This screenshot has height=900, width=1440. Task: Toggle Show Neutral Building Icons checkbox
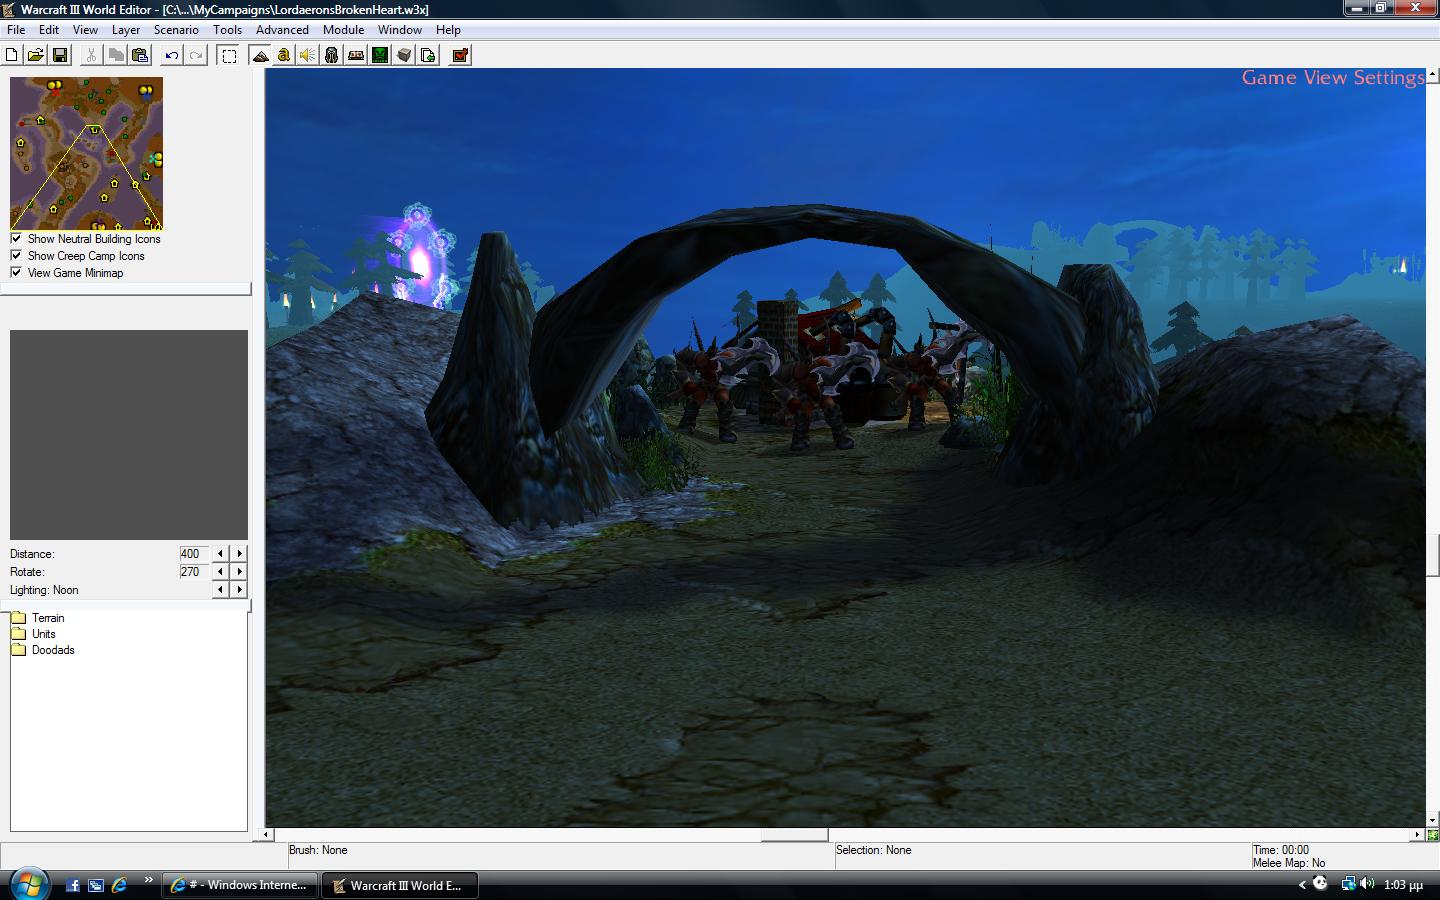pos(16,238)
